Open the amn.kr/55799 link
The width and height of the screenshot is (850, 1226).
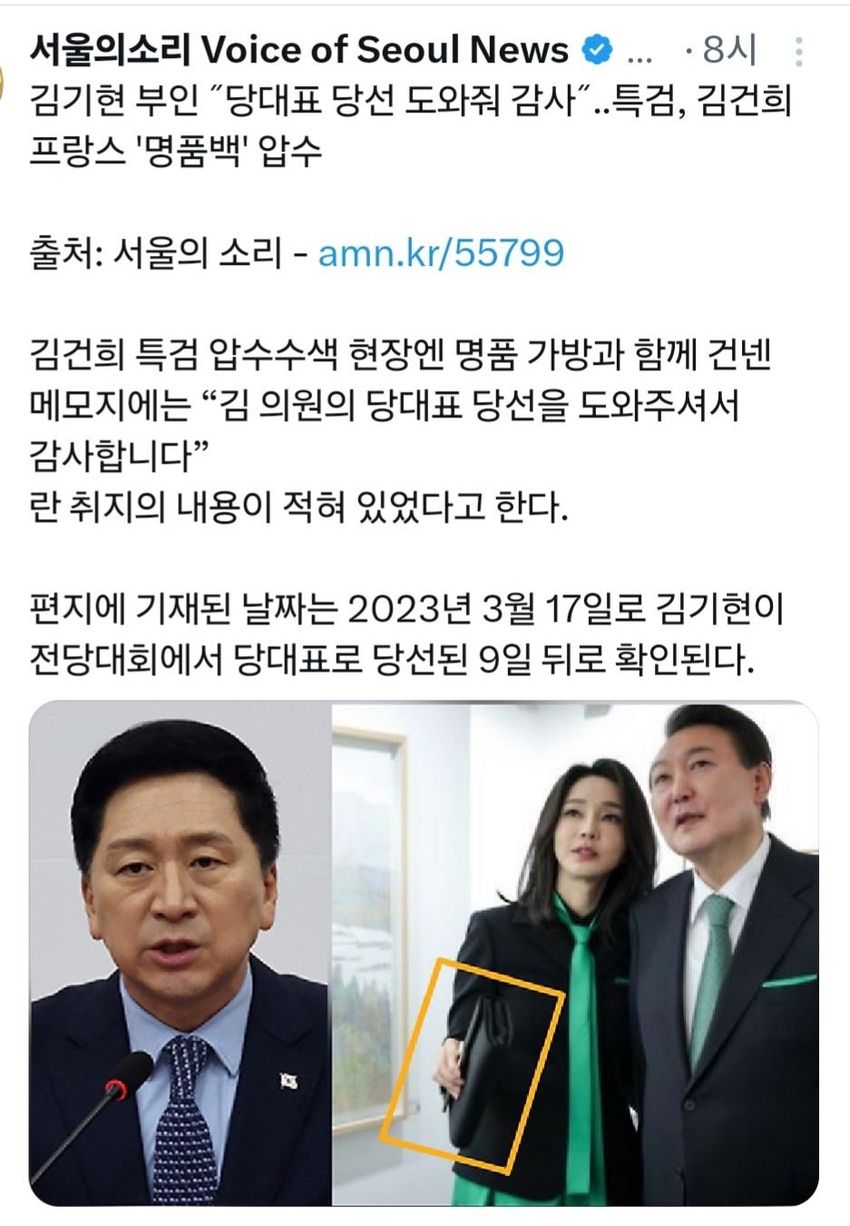pos(441,253)
